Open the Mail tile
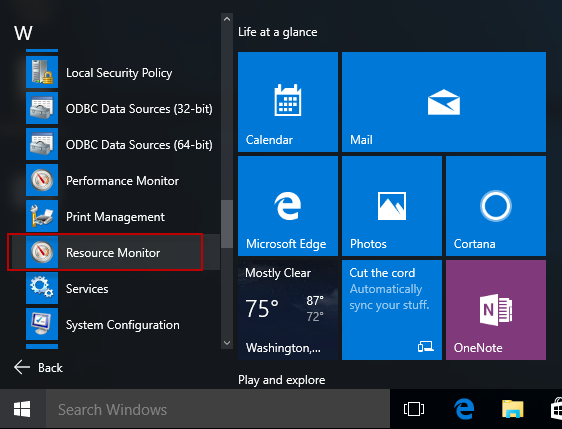Screen dimensions: 562x429 tap(444, 102)
